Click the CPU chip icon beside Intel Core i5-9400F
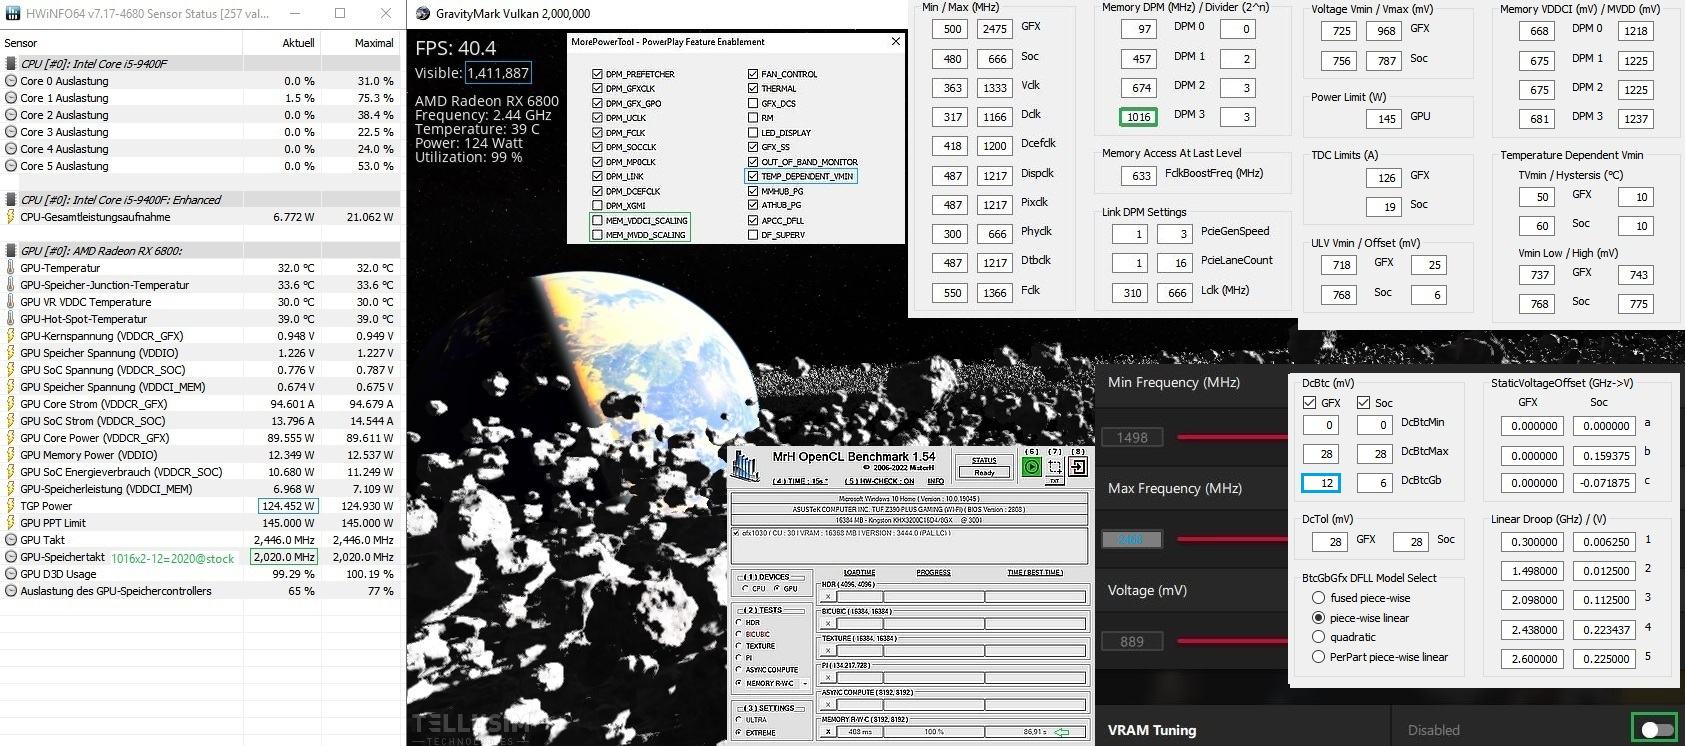This screenshot has height=746, width=1685. tap(11, 64)
